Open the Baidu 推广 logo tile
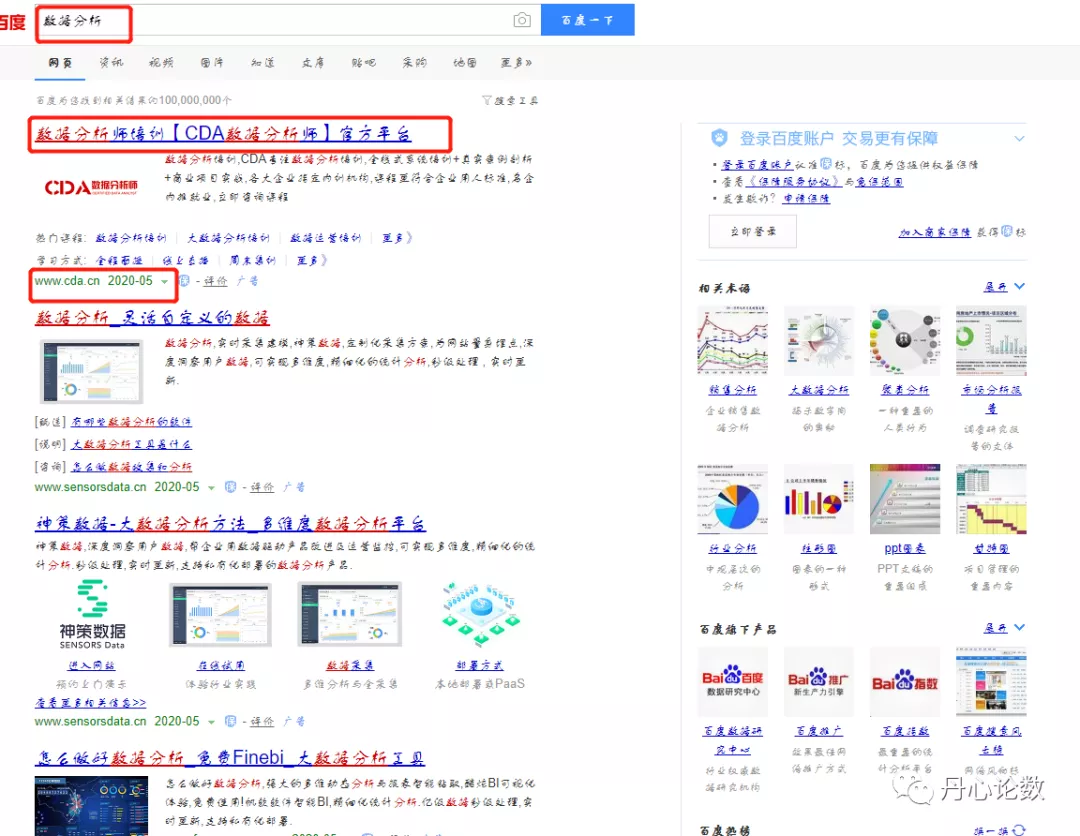1080x836 pixels. [818, 682]
